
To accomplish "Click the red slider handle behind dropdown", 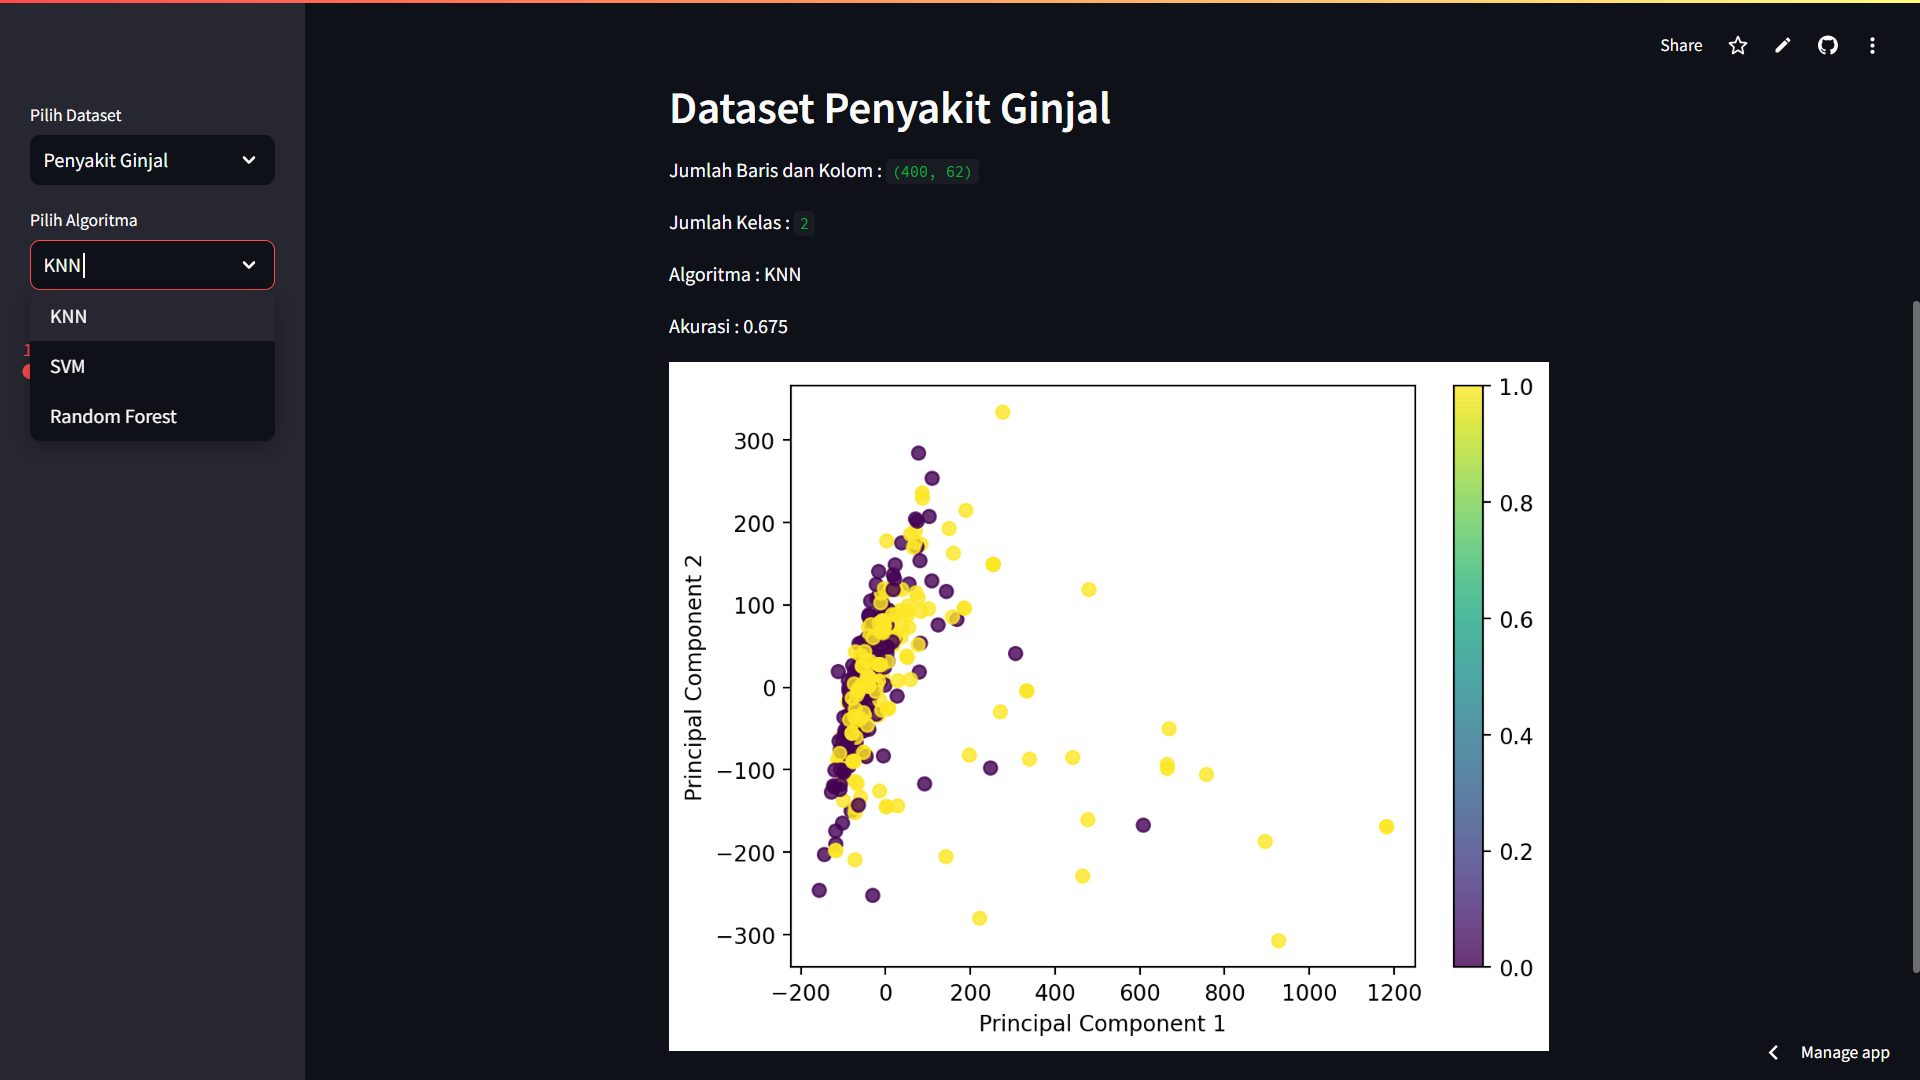I will coord(26,371).
